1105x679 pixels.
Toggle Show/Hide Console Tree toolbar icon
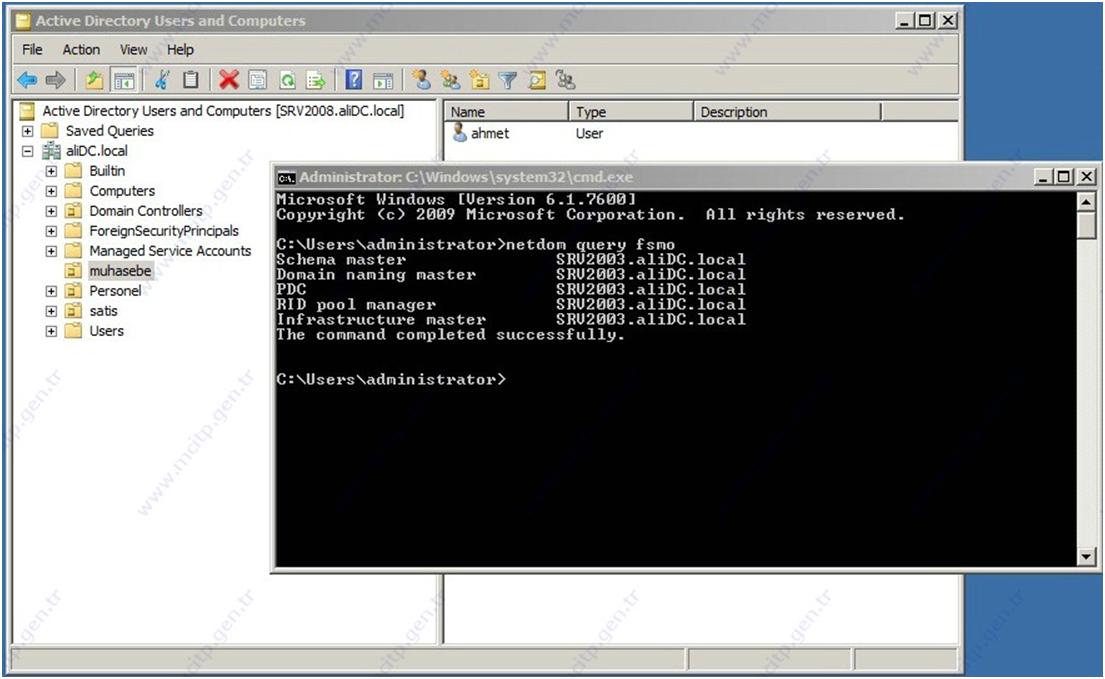(124, 80)
